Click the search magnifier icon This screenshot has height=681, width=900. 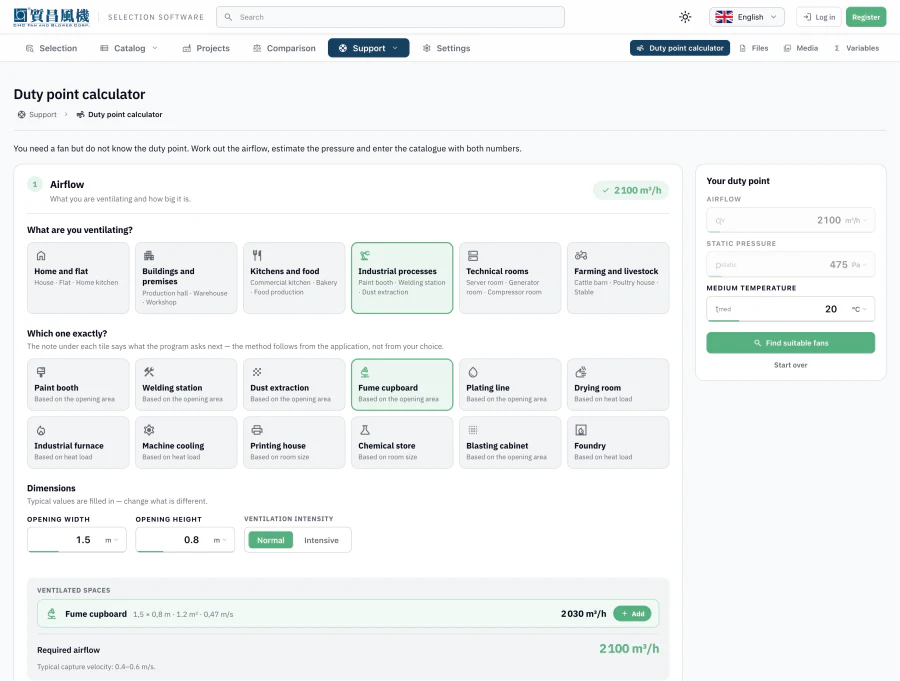228,17
